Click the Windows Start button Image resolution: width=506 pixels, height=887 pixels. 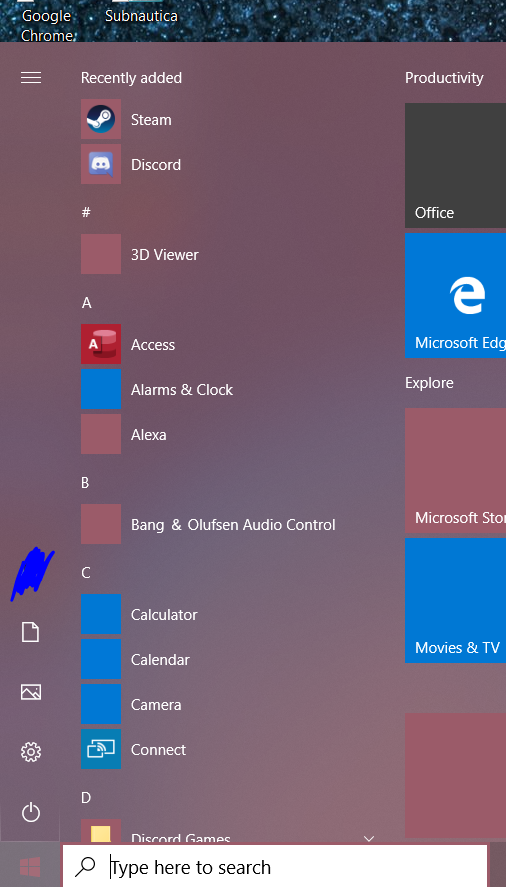[29, 866]
